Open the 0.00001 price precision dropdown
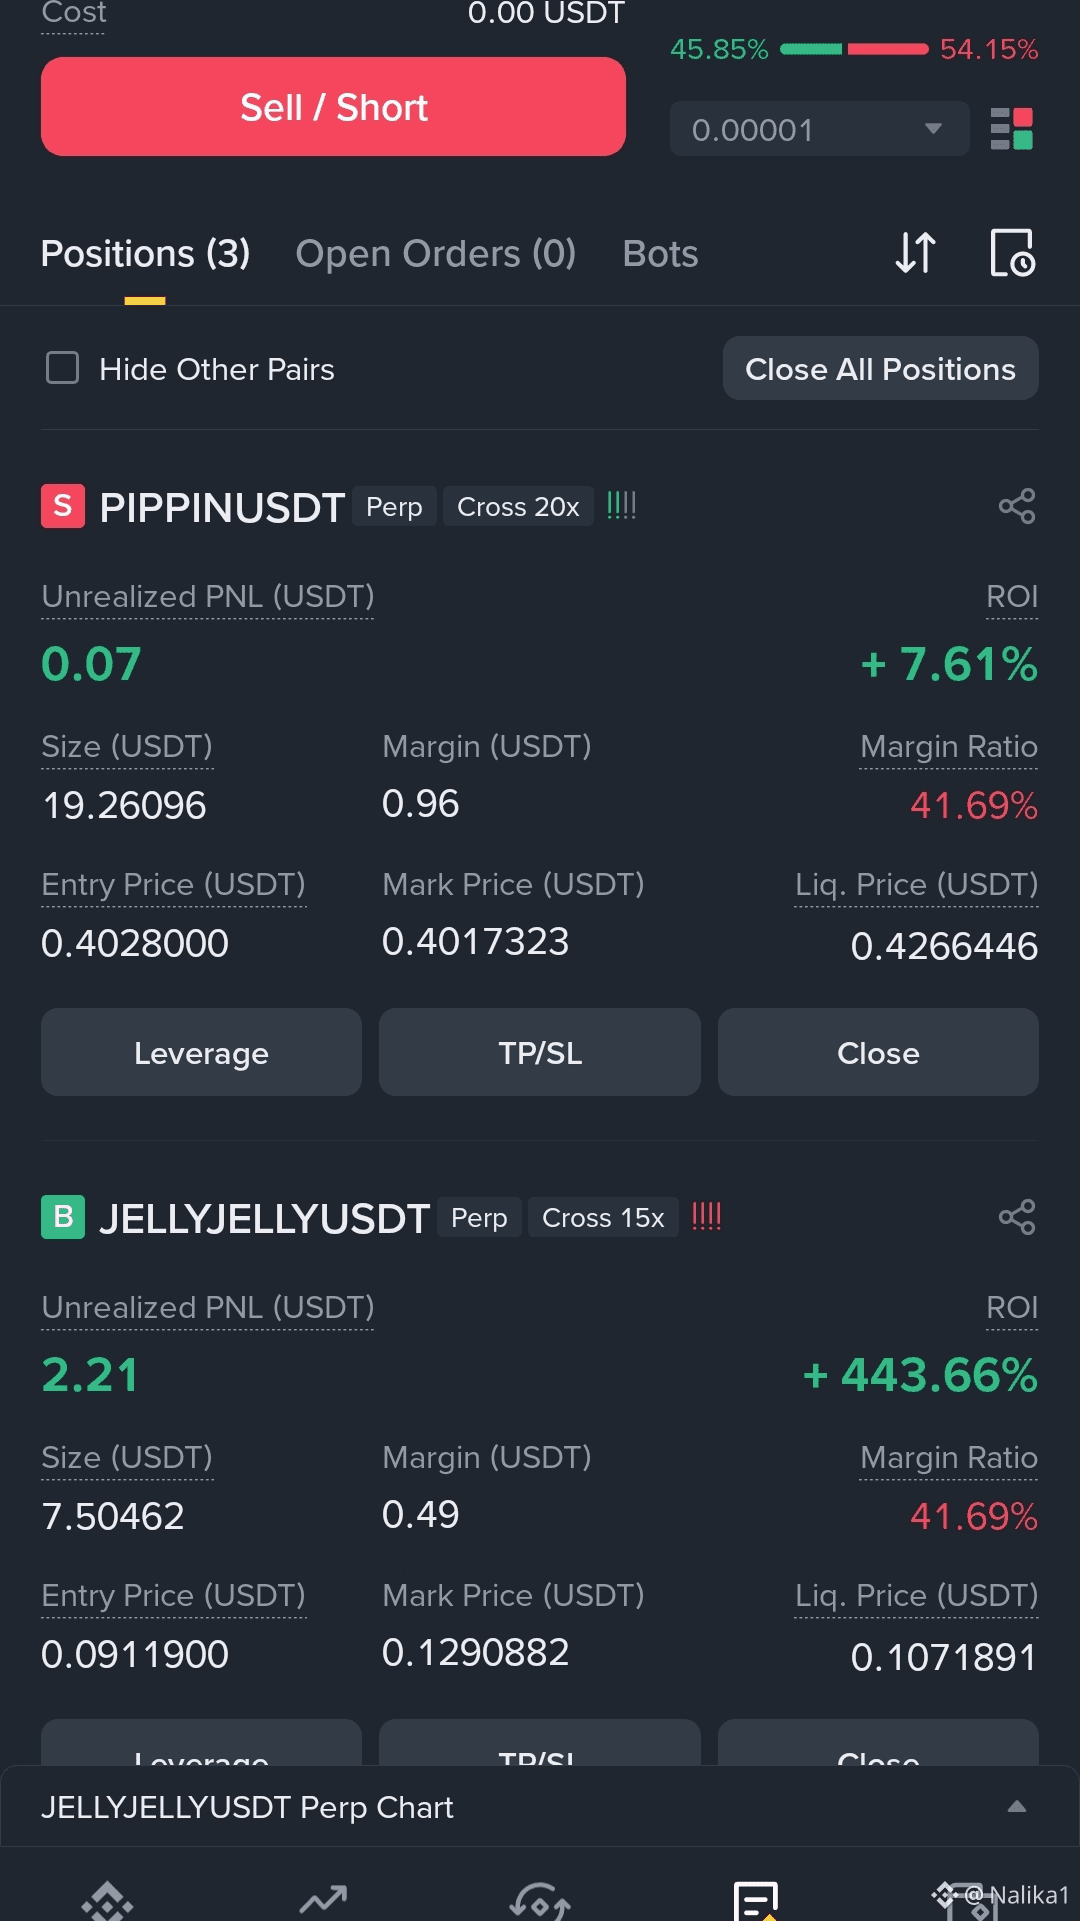The height and width of the screenshot is (1921, 1080). [819, 129]
